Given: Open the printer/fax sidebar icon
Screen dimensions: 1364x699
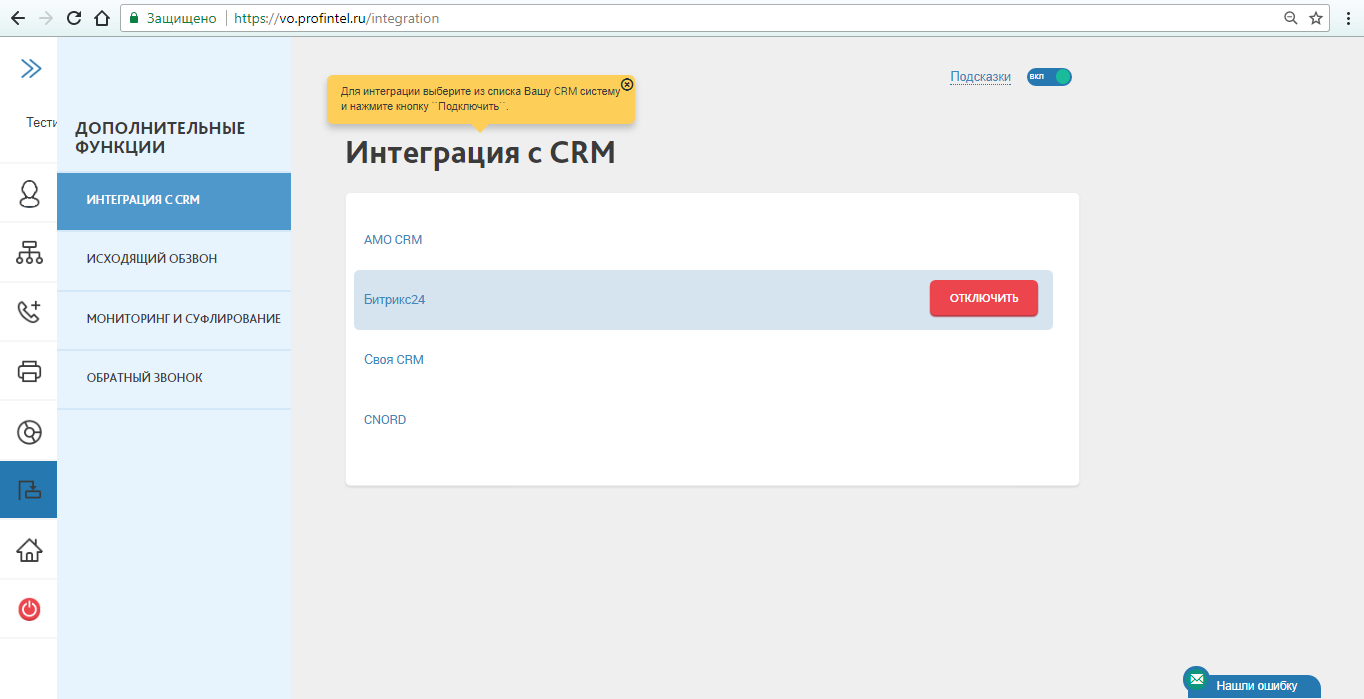Looking at the screenshot, I should point(29,371).
